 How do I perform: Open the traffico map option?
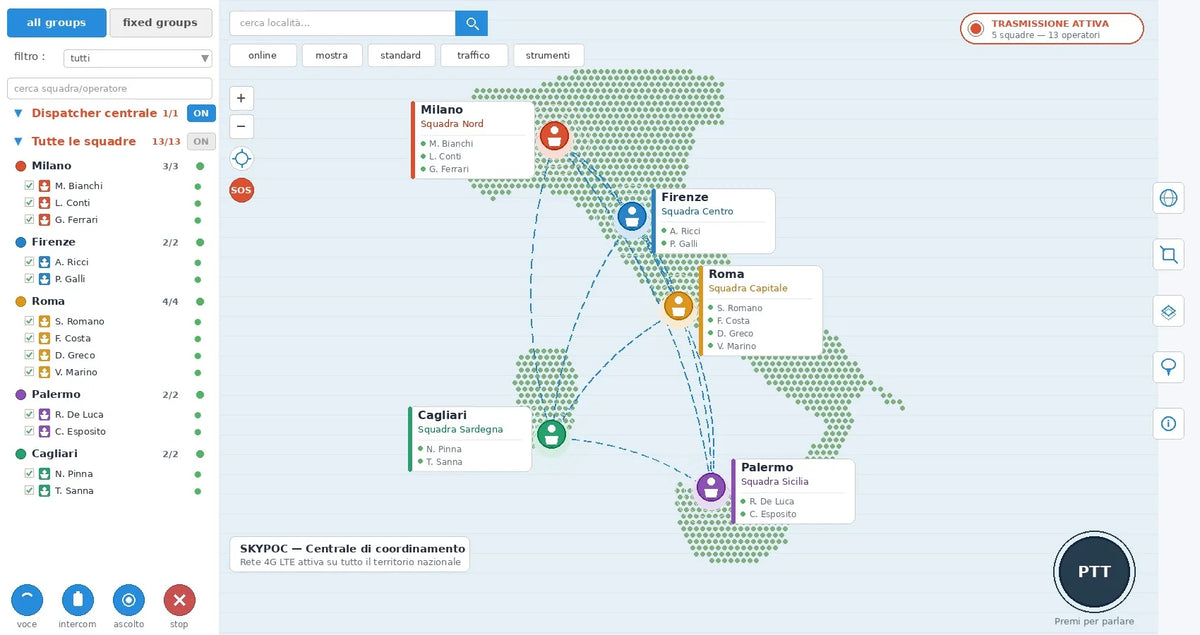click(474, 55)
